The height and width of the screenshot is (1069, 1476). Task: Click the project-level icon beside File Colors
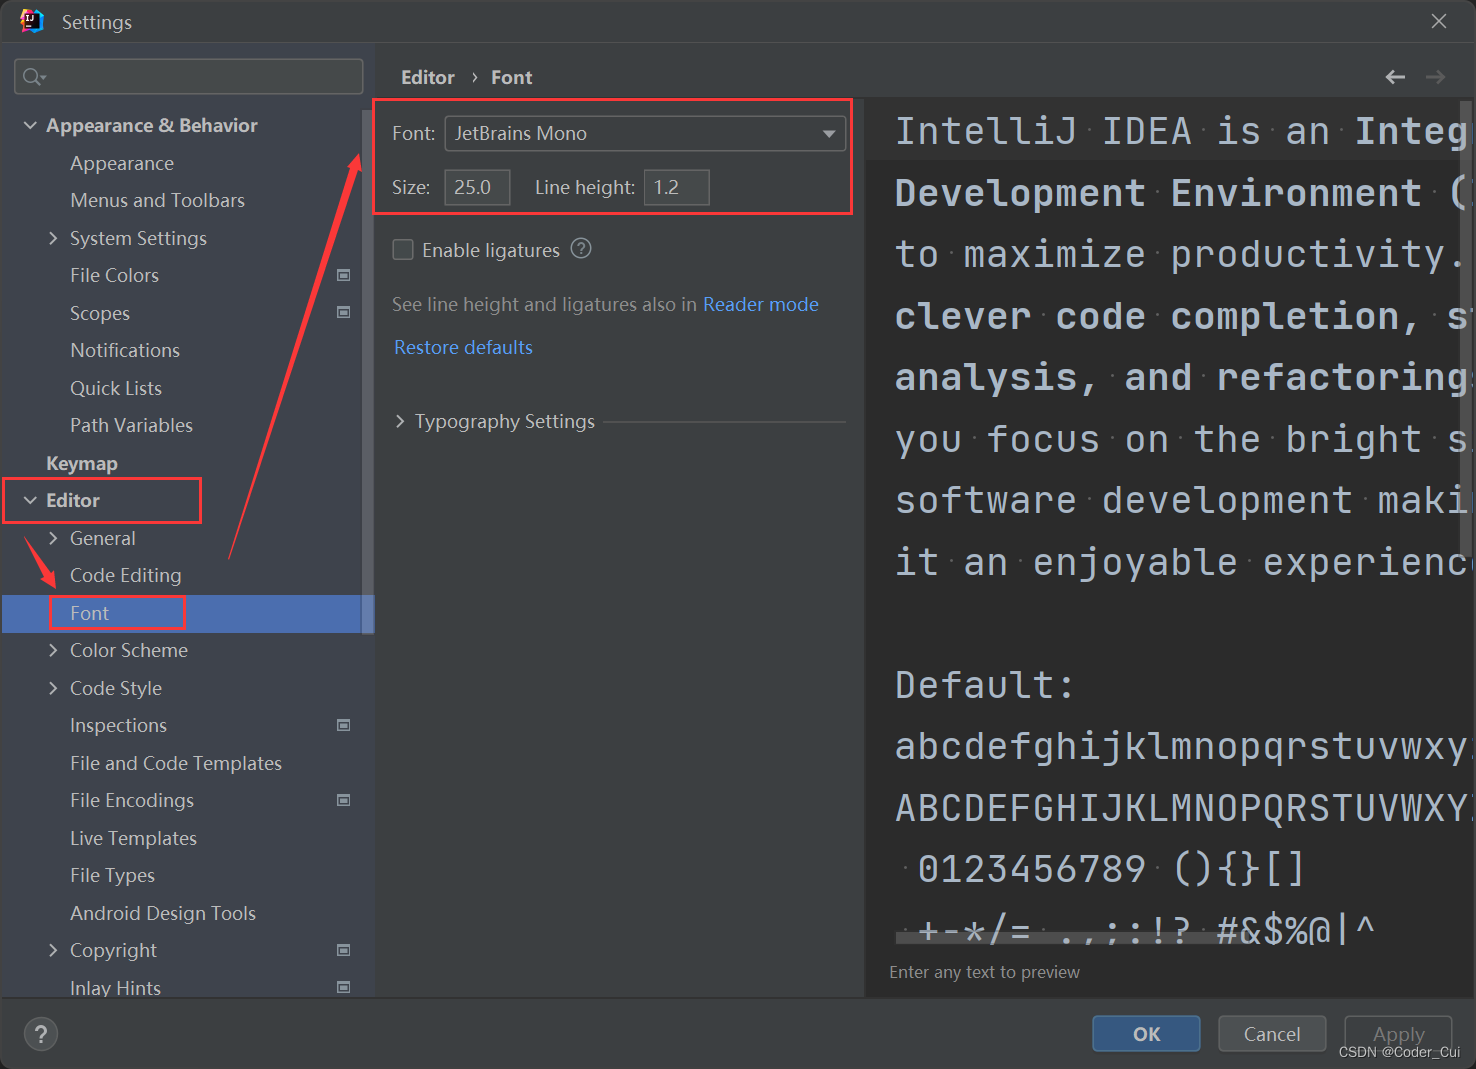(x=343, y=275)
